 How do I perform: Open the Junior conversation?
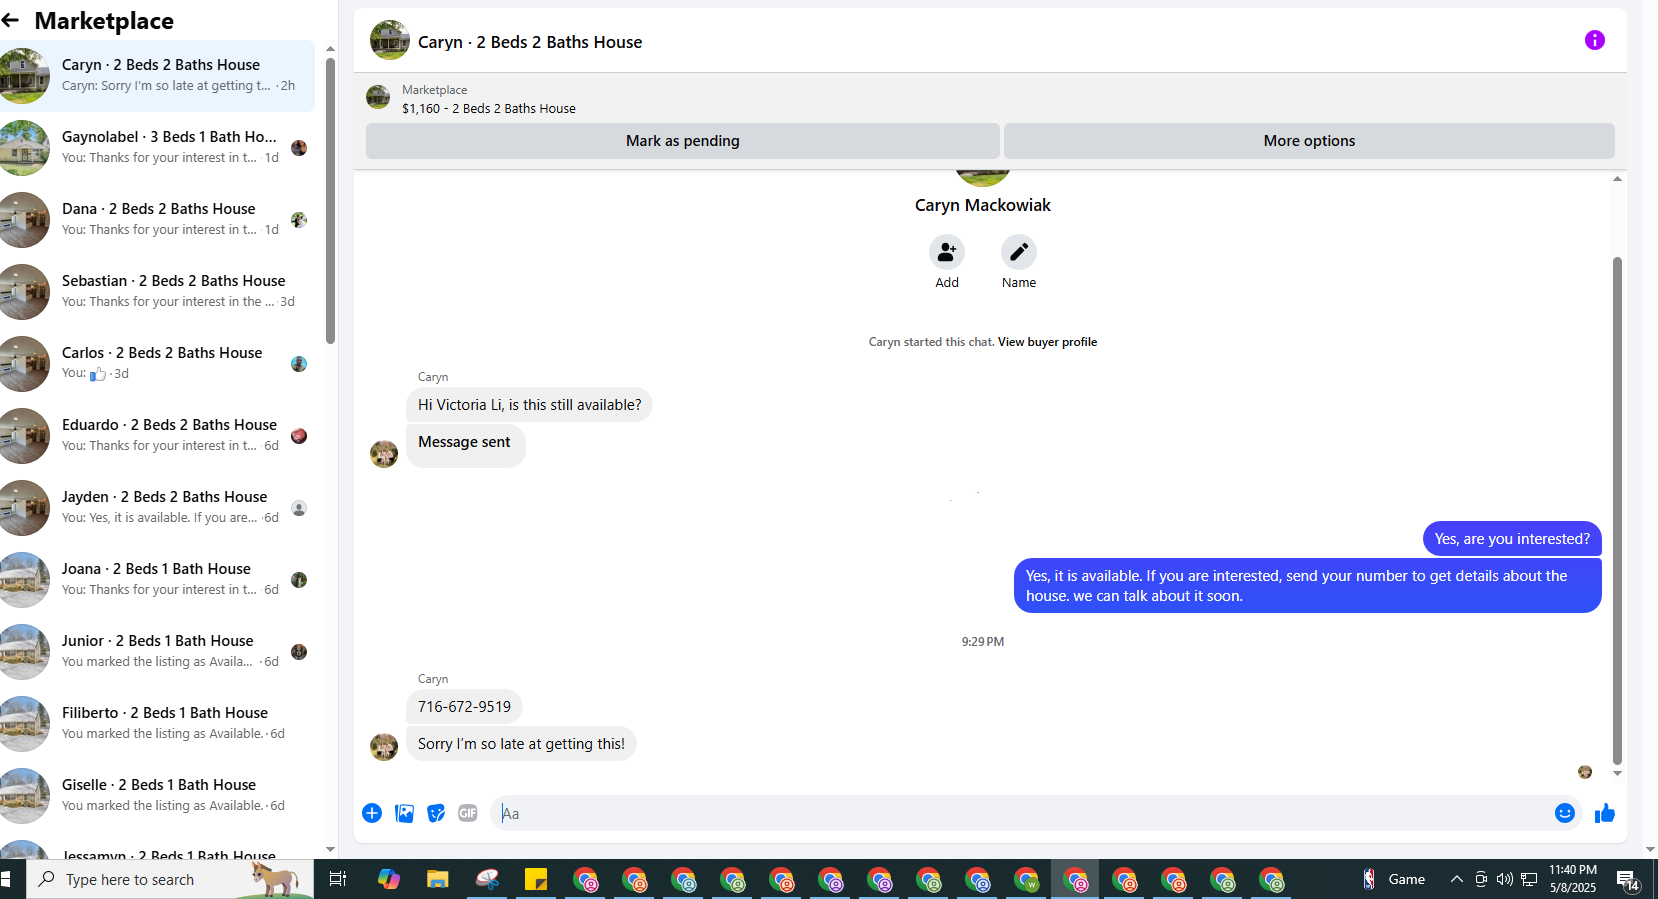click(x=157, y=651)
